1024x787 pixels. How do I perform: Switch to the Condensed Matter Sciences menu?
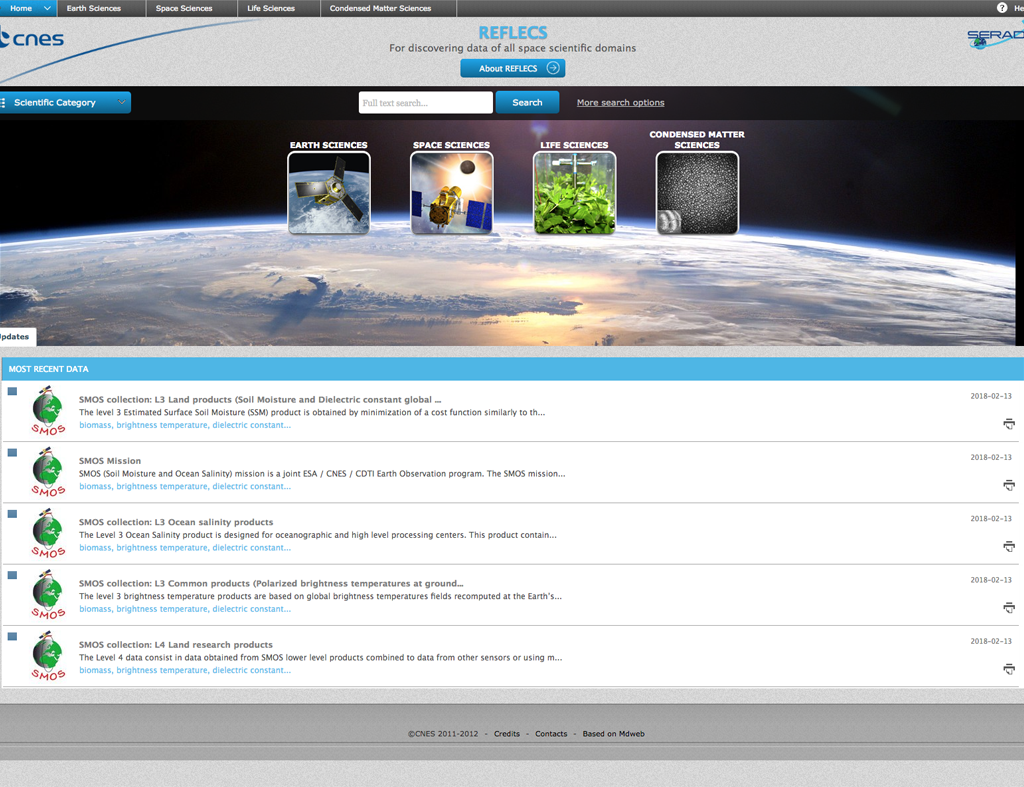coord(380,8)
